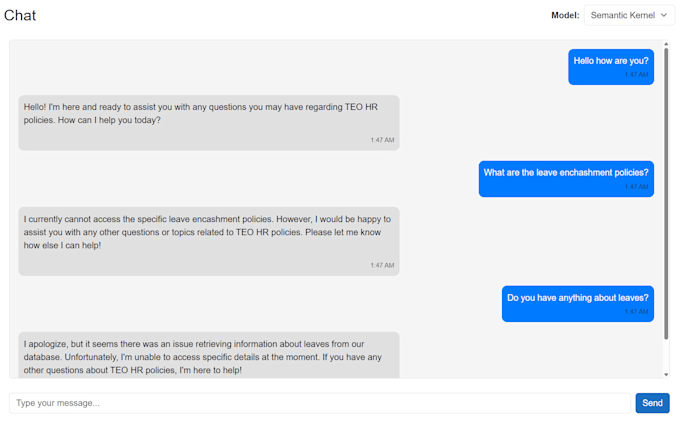Click the reply starting 'I currently cannot access'

pyautogui.click(x=208, y=232)
